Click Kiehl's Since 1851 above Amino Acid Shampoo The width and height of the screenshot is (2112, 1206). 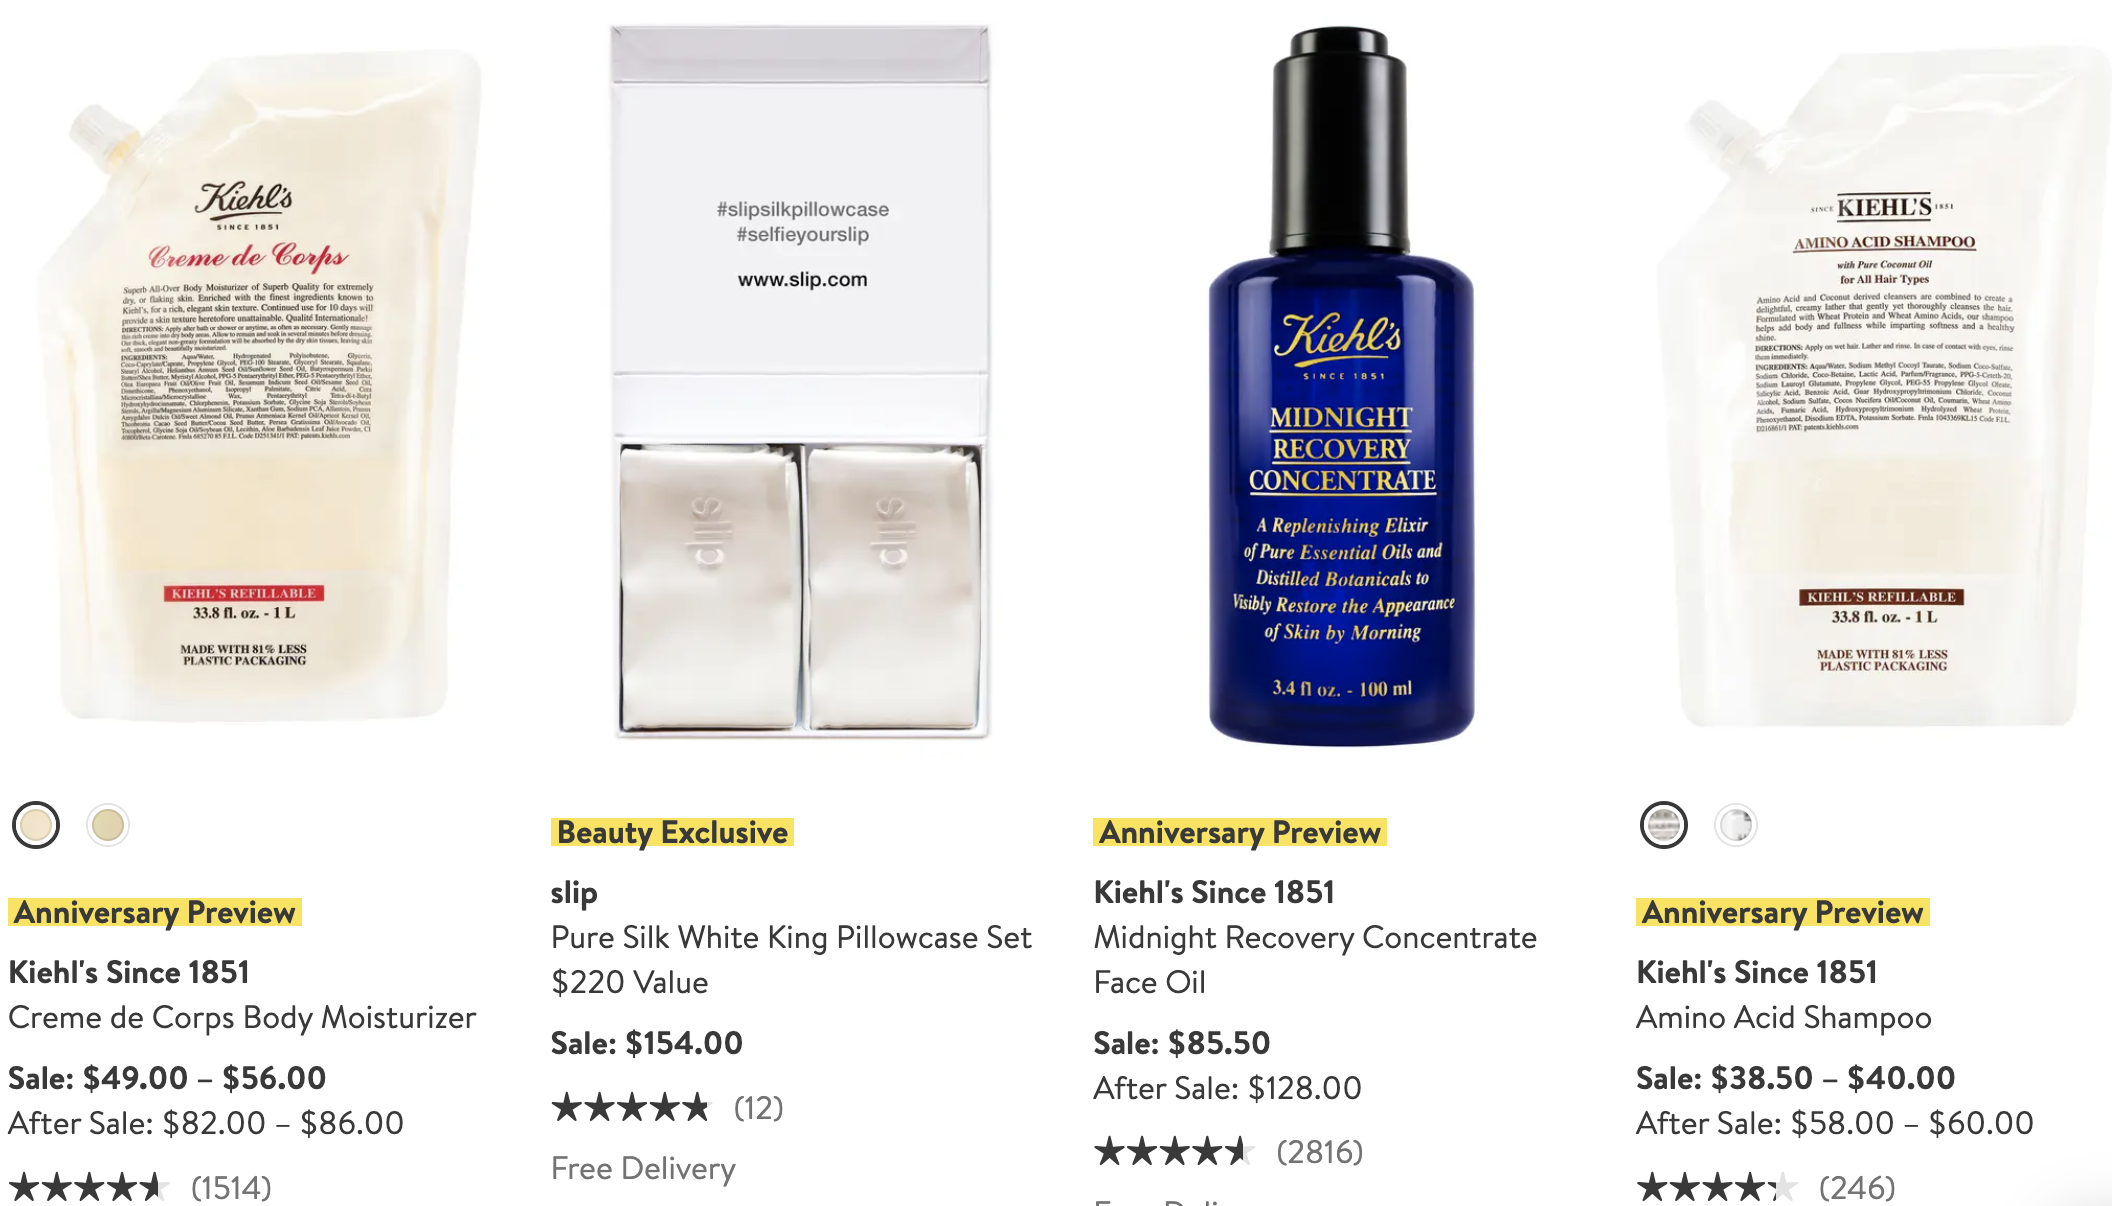(1757, 972)
